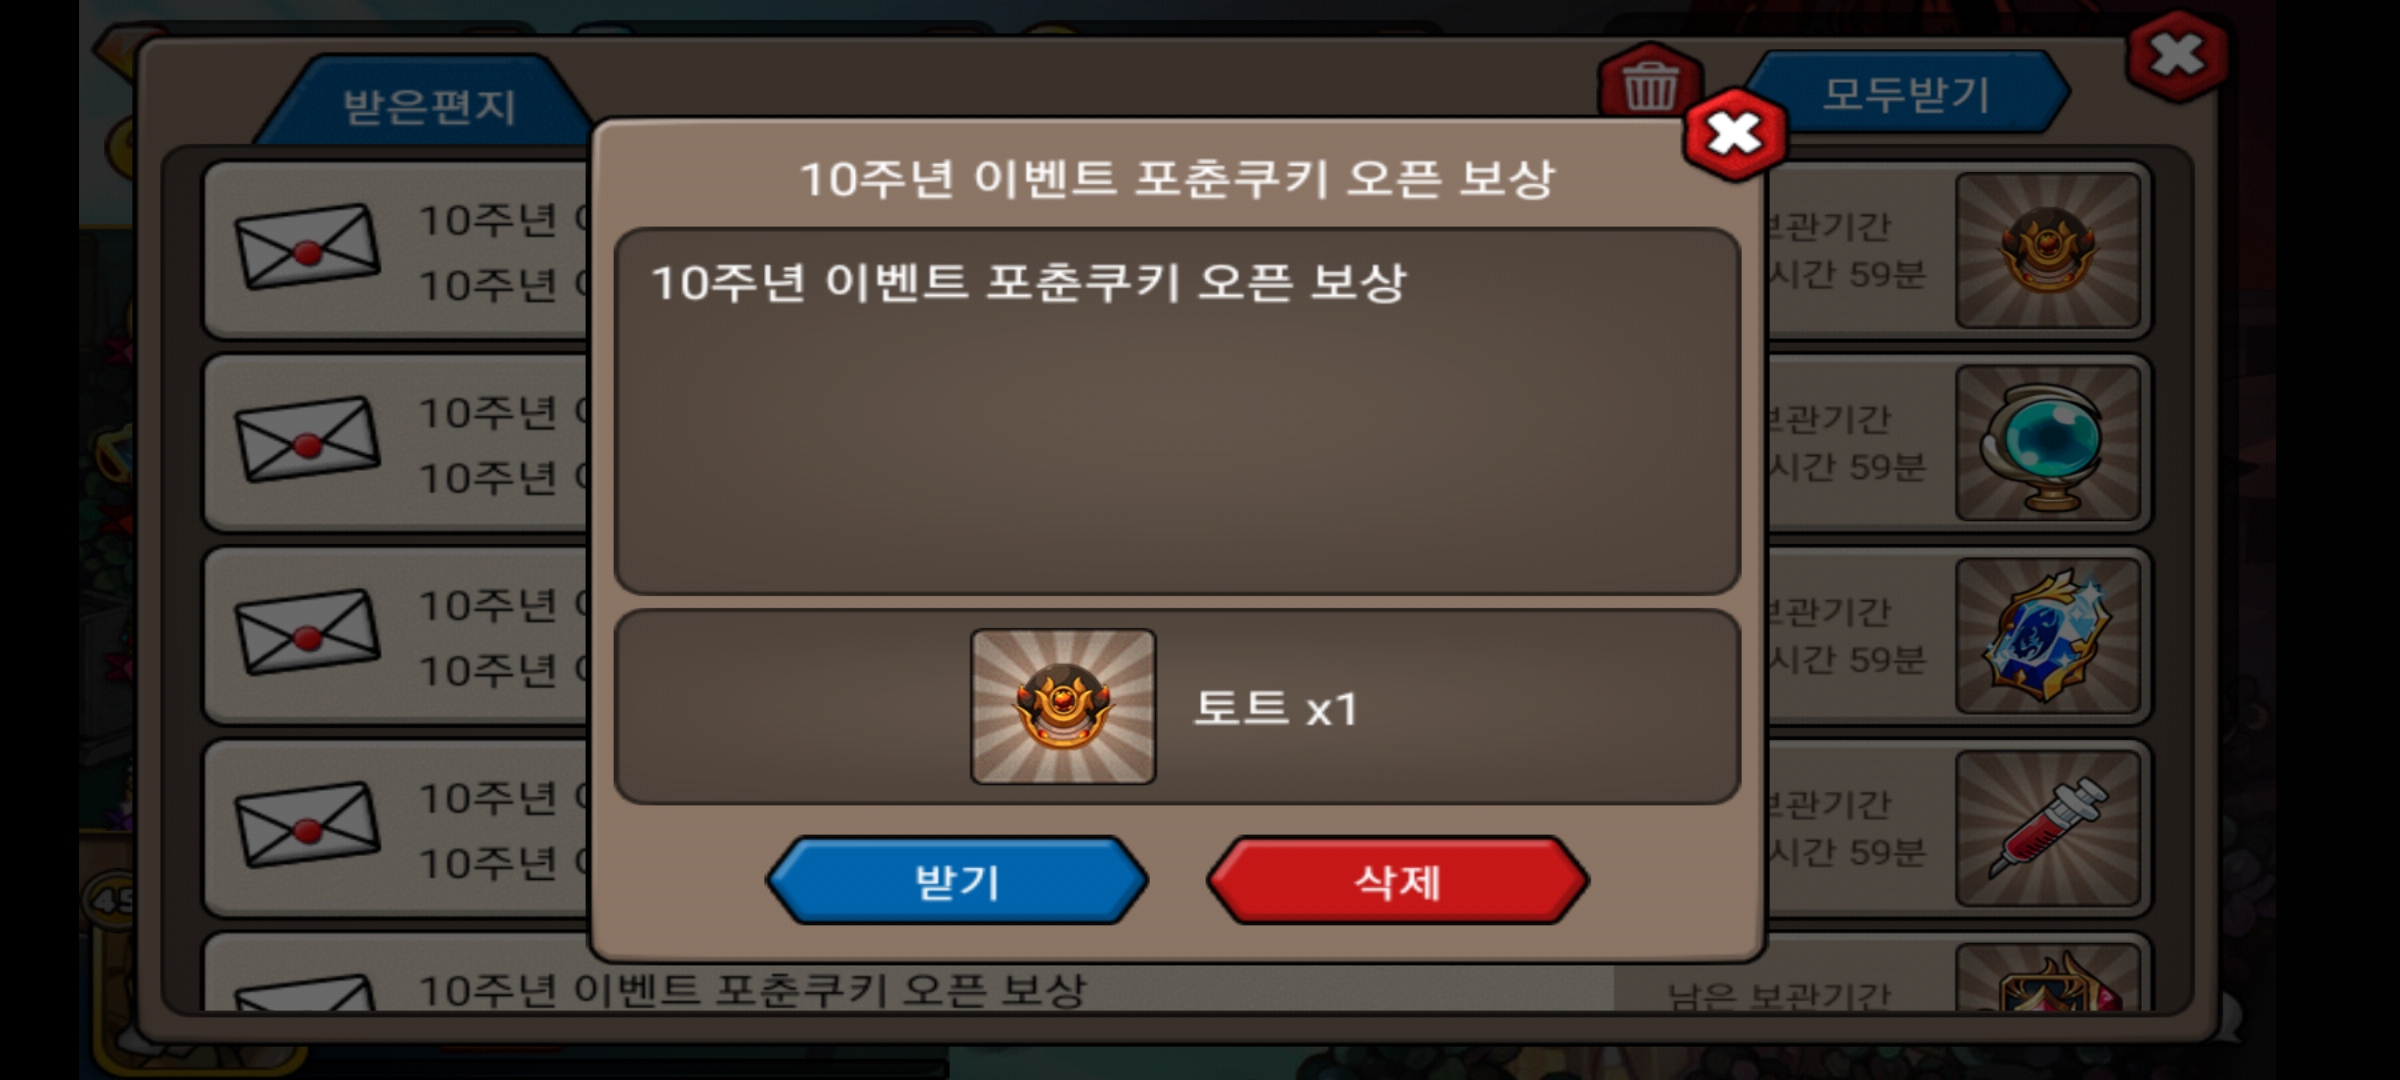The image size is (2400, 1080).
Task: Close the reward popup dialog
Action: [x=1735, y=134]
